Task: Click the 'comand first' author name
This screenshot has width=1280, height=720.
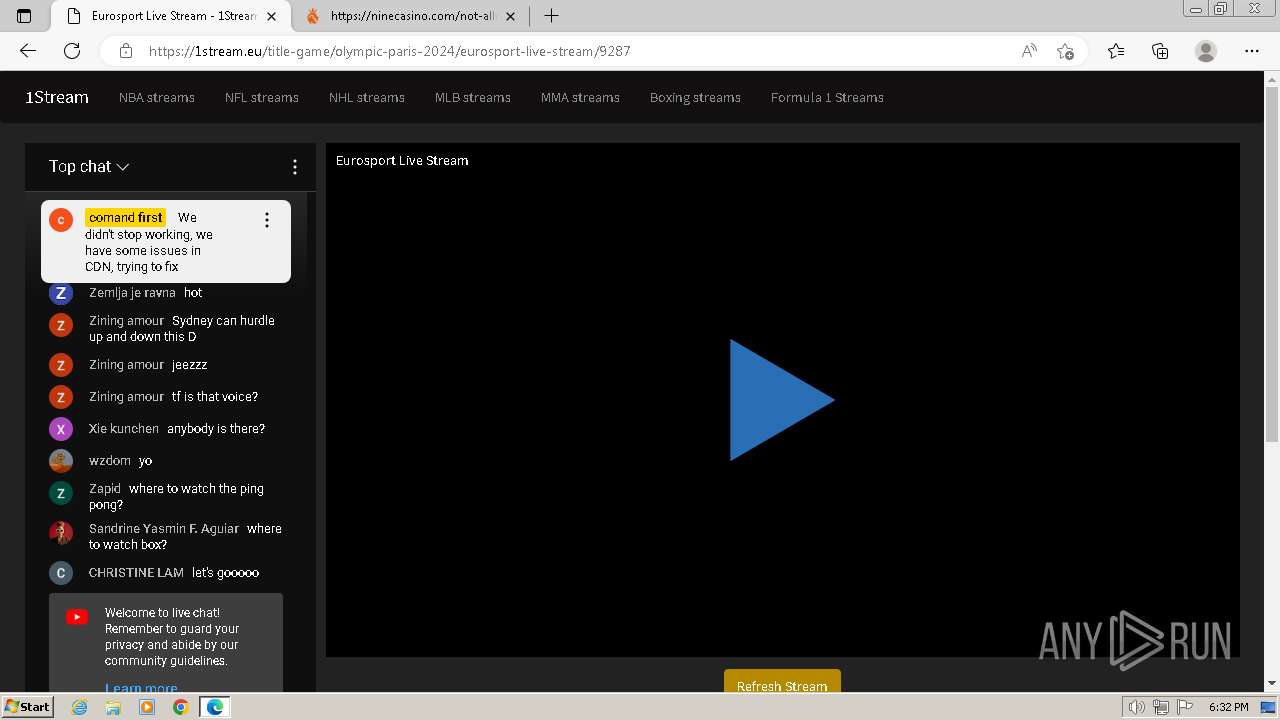Action: pyautogui.click(x=125, y=217)
